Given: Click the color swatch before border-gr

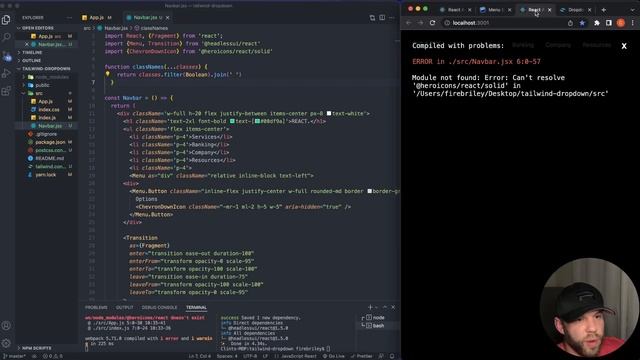Looking at the screenshot, I should [x=369, y=191].
